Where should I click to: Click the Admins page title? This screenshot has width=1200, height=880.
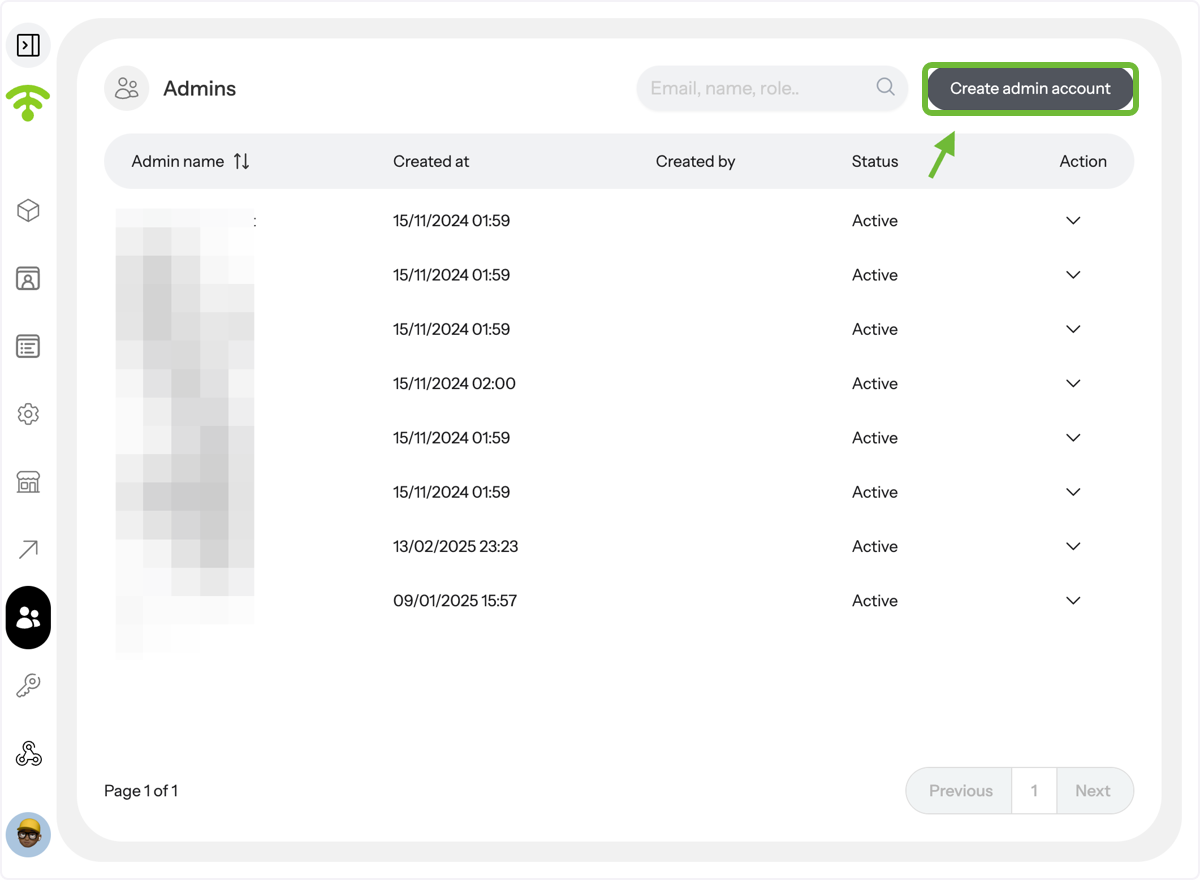tap(200, 88)
